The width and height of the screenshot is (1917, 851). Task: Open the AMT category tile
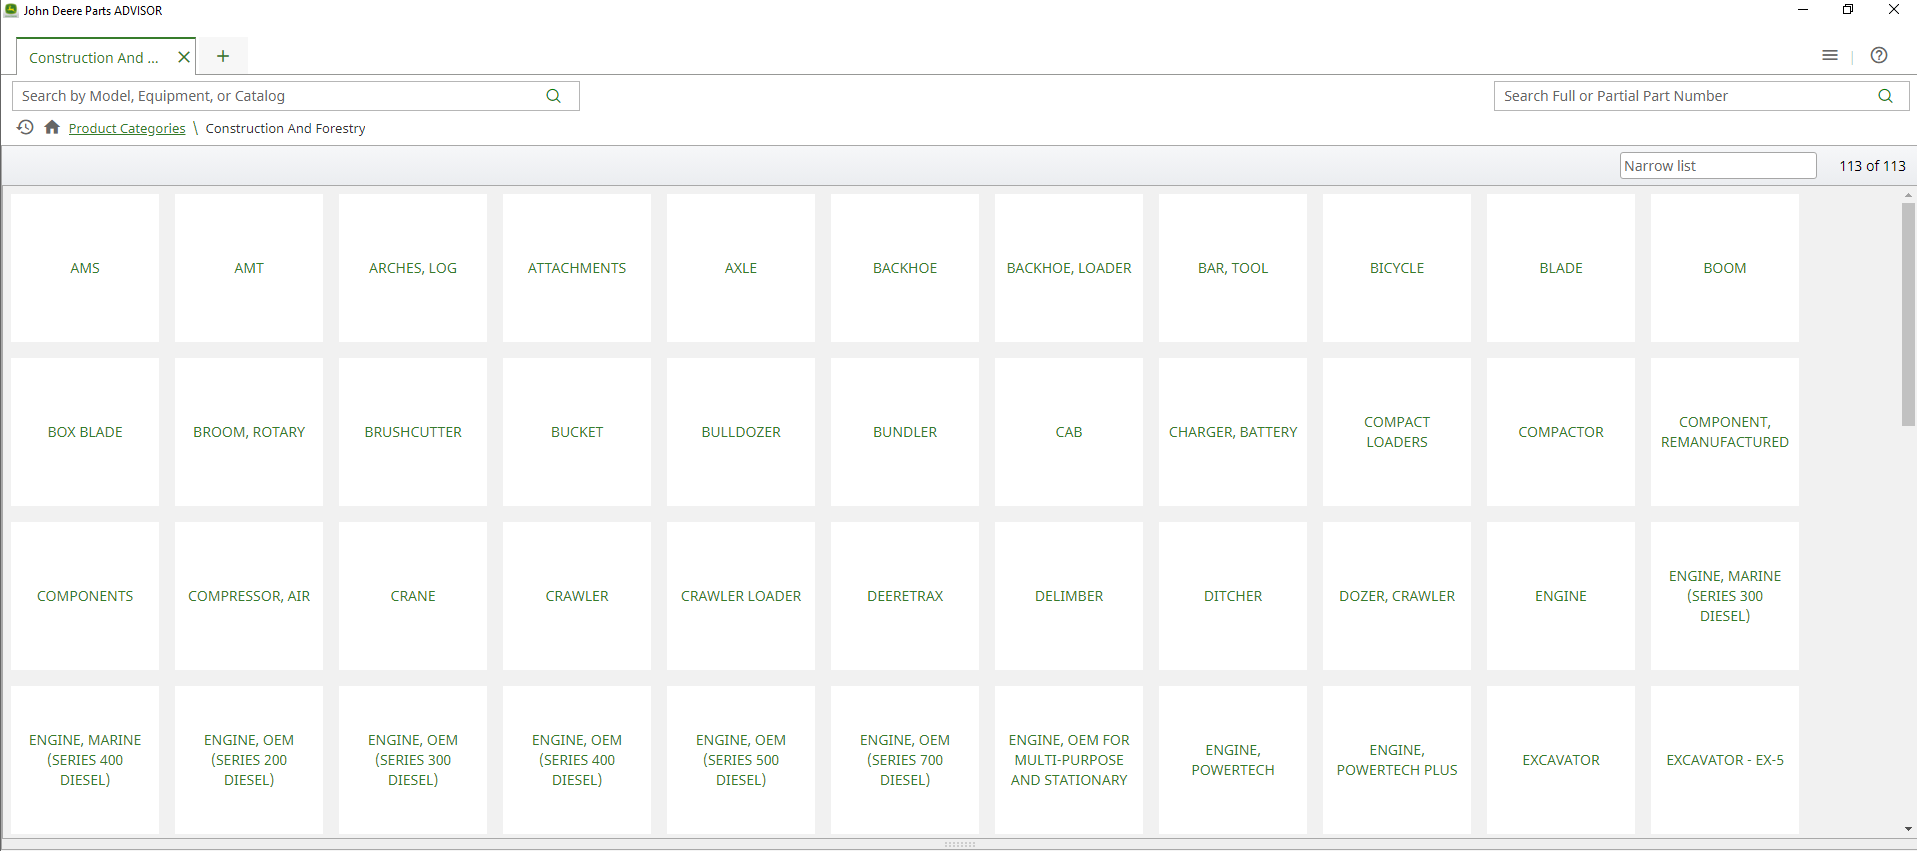click(x=249, y=268)
